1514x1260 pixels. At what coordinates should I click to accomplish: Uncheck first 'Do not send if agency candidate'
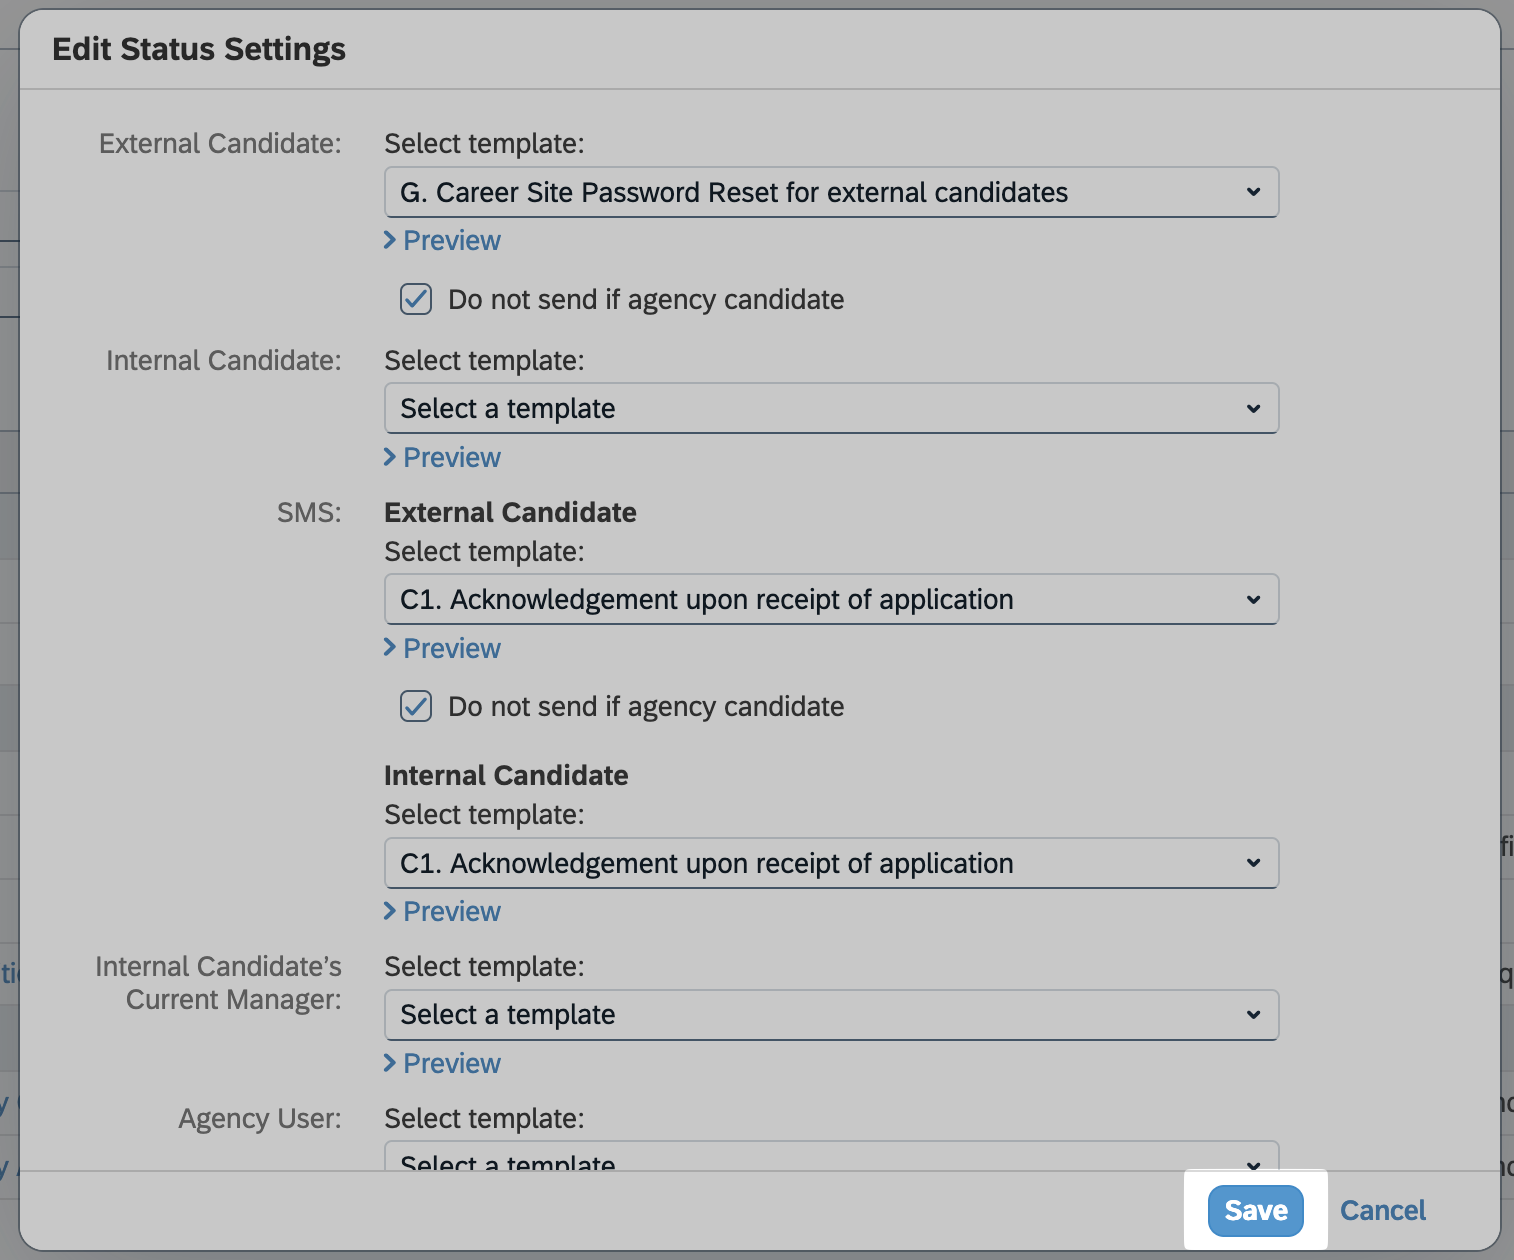tap(416, 299)
